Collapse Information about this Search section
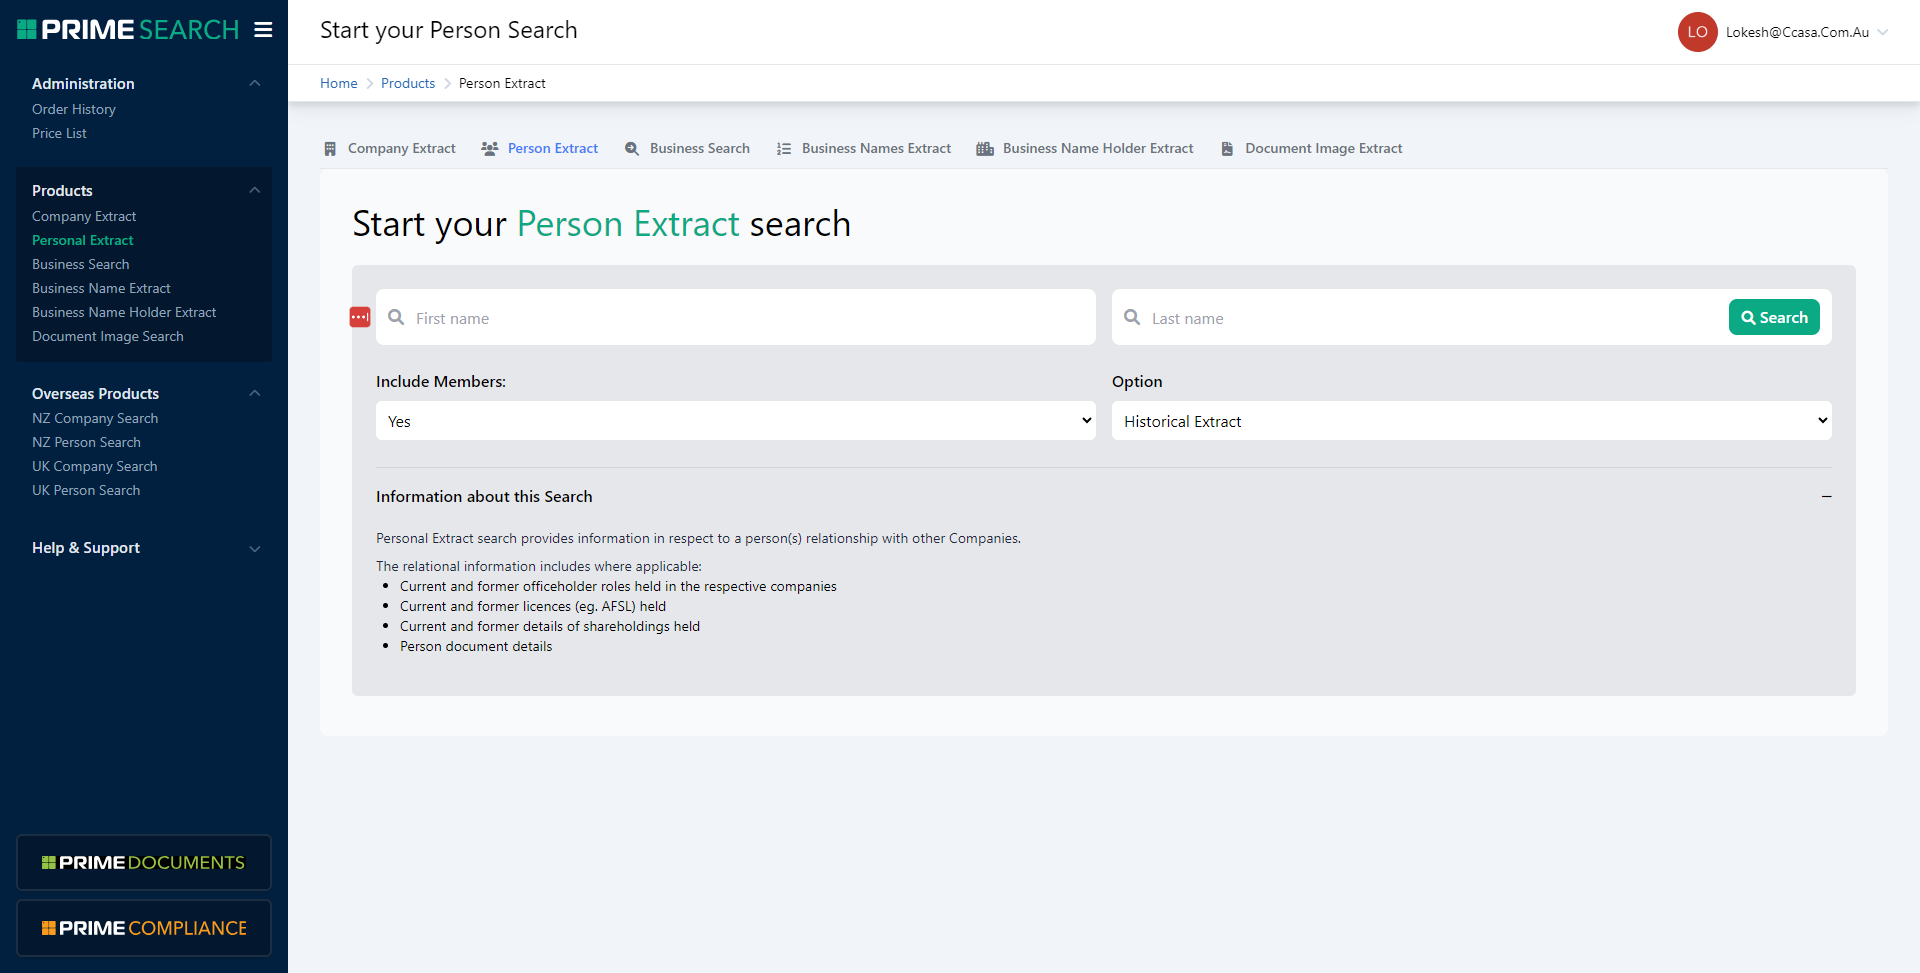This screenshot has width=1920, height=973. pyautogui.click(x=1826, y=497)
